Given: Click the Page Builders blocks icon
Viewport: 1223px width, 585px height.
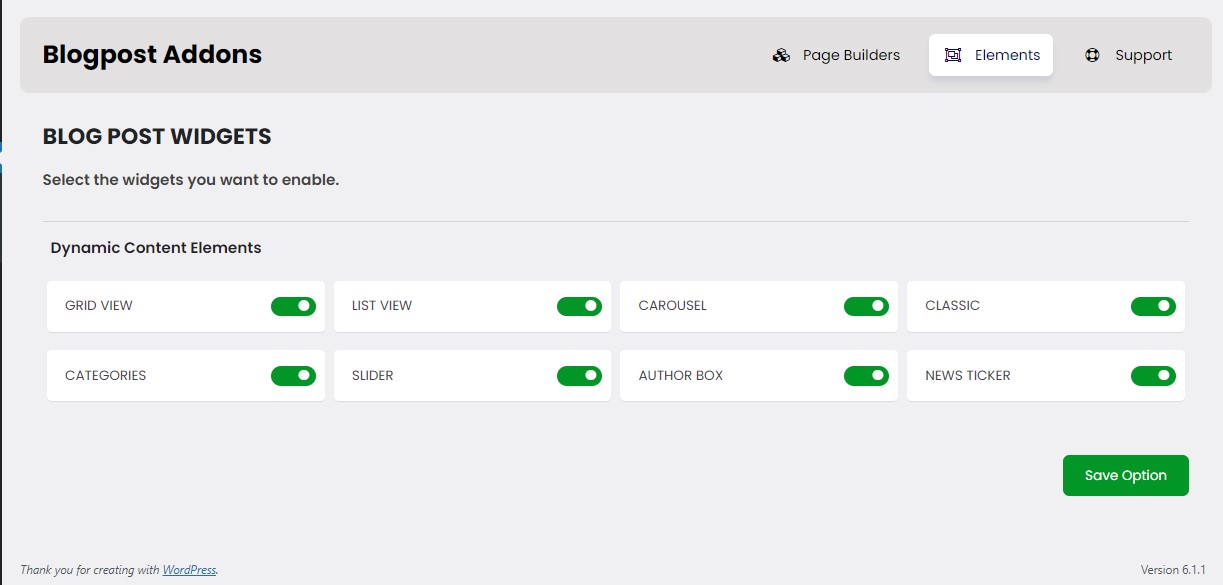Looking at the screenshot, I should [x=781, y=55].
